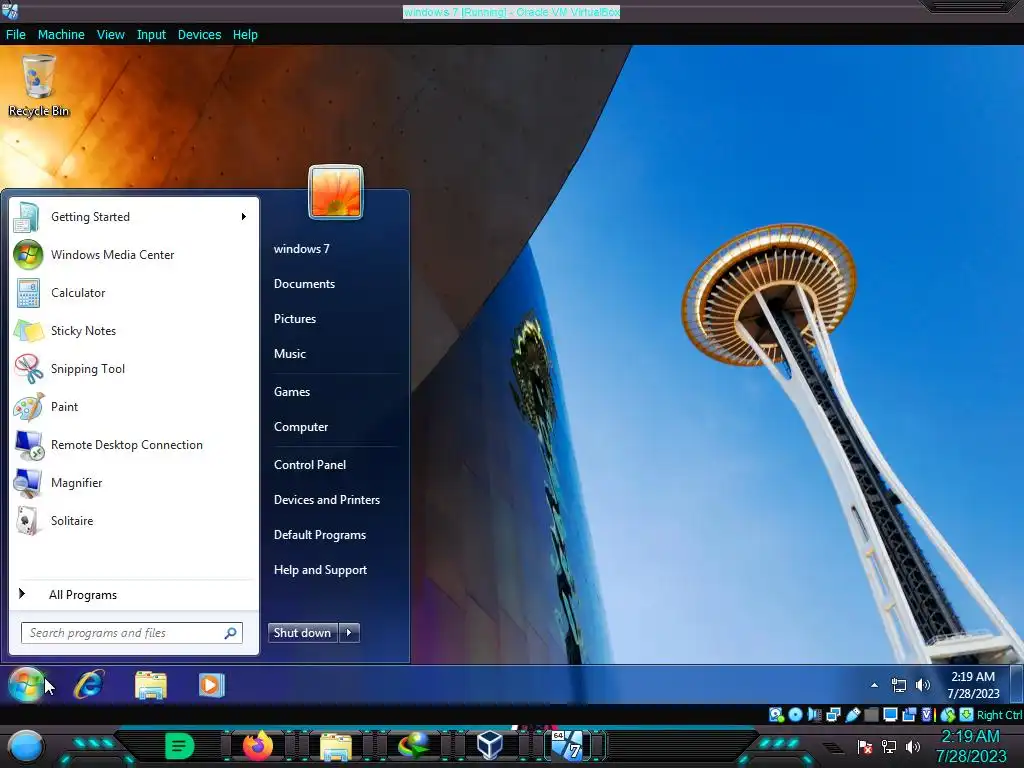This screenshot has width=1024, height=768.
Task: Open Devices and Printers
Action: (x=327, y=500)
